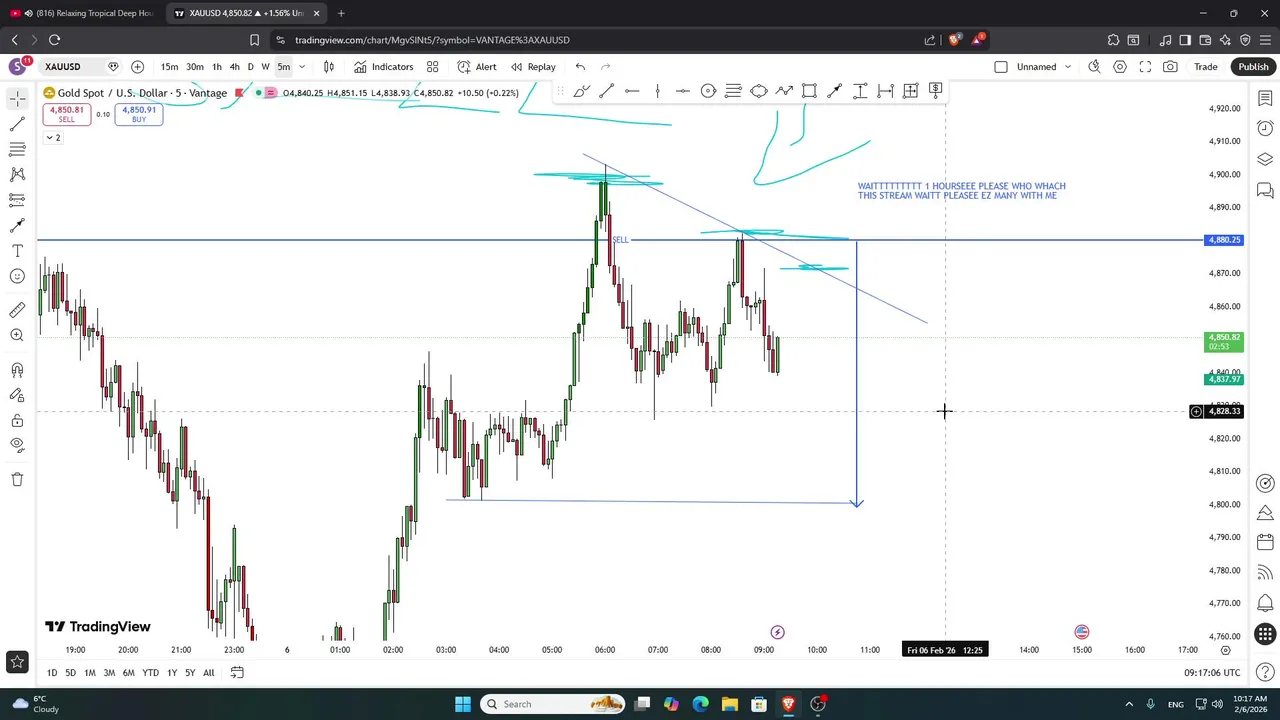The image size is (1280, 720).
Task: Click the green market status dot
Action: [259, 93]
